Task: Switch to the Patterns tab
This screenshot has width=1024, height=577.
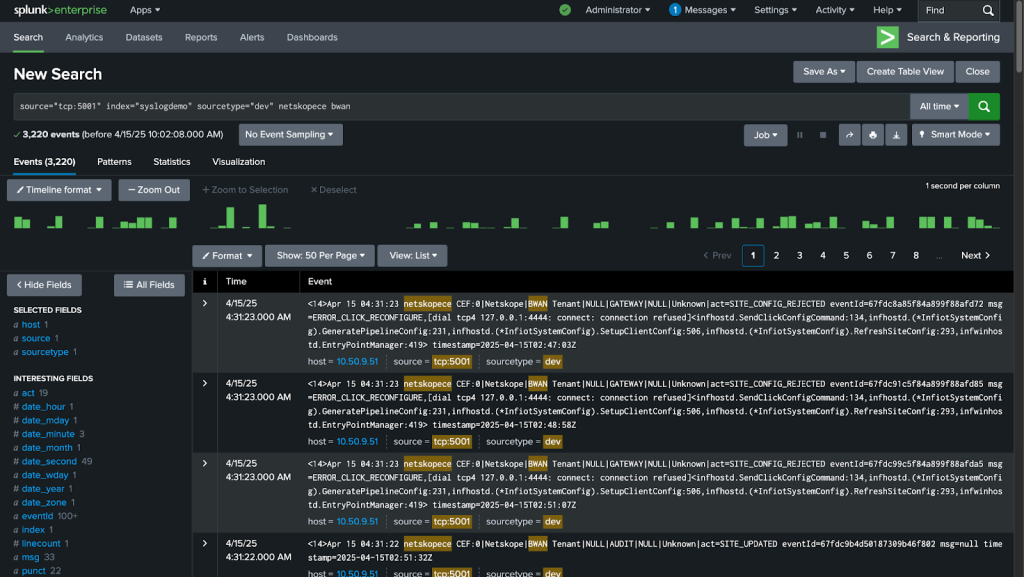Action: point(114,162)
